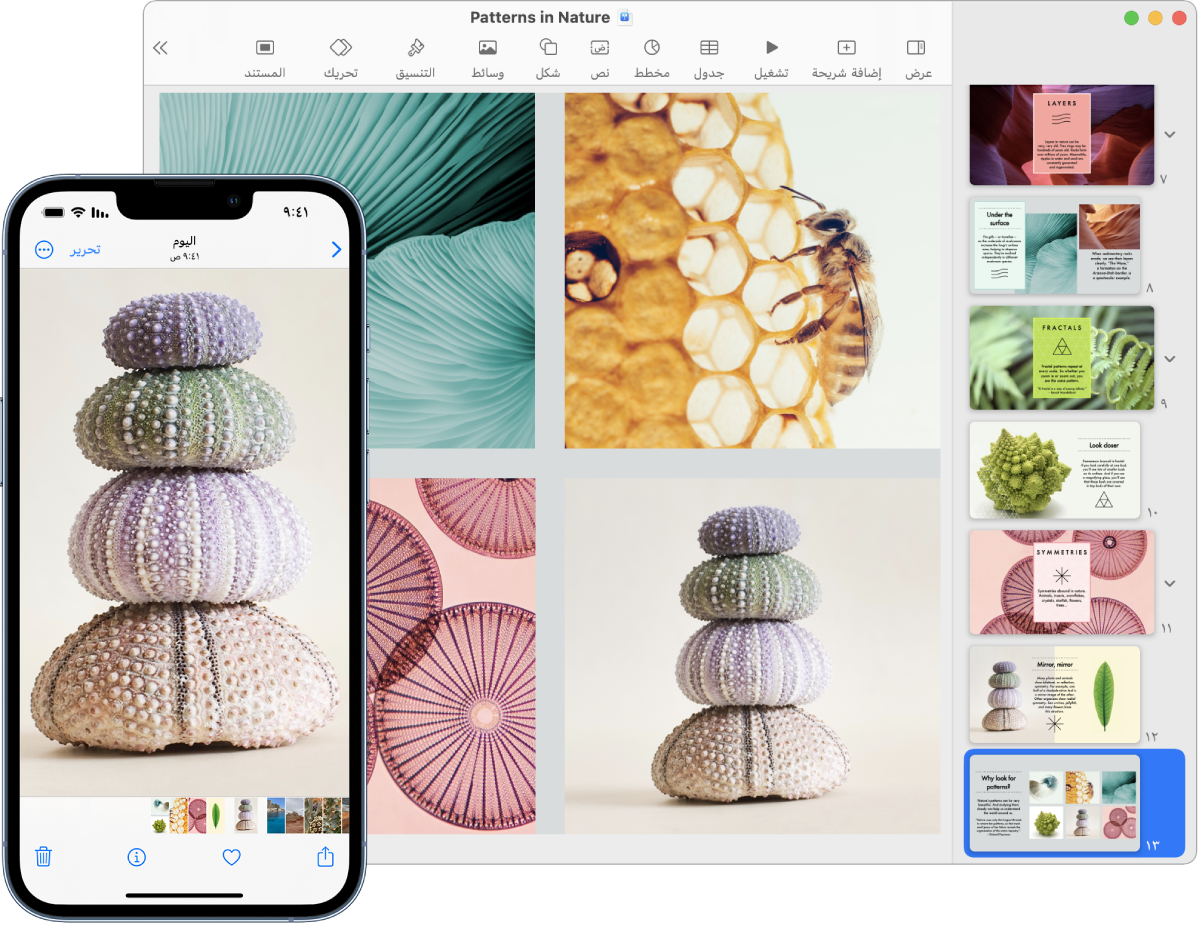This screenshot has width=1202, height=928.
Task: Start the presentation with تشغيل
Action: (x=770, y=47)
